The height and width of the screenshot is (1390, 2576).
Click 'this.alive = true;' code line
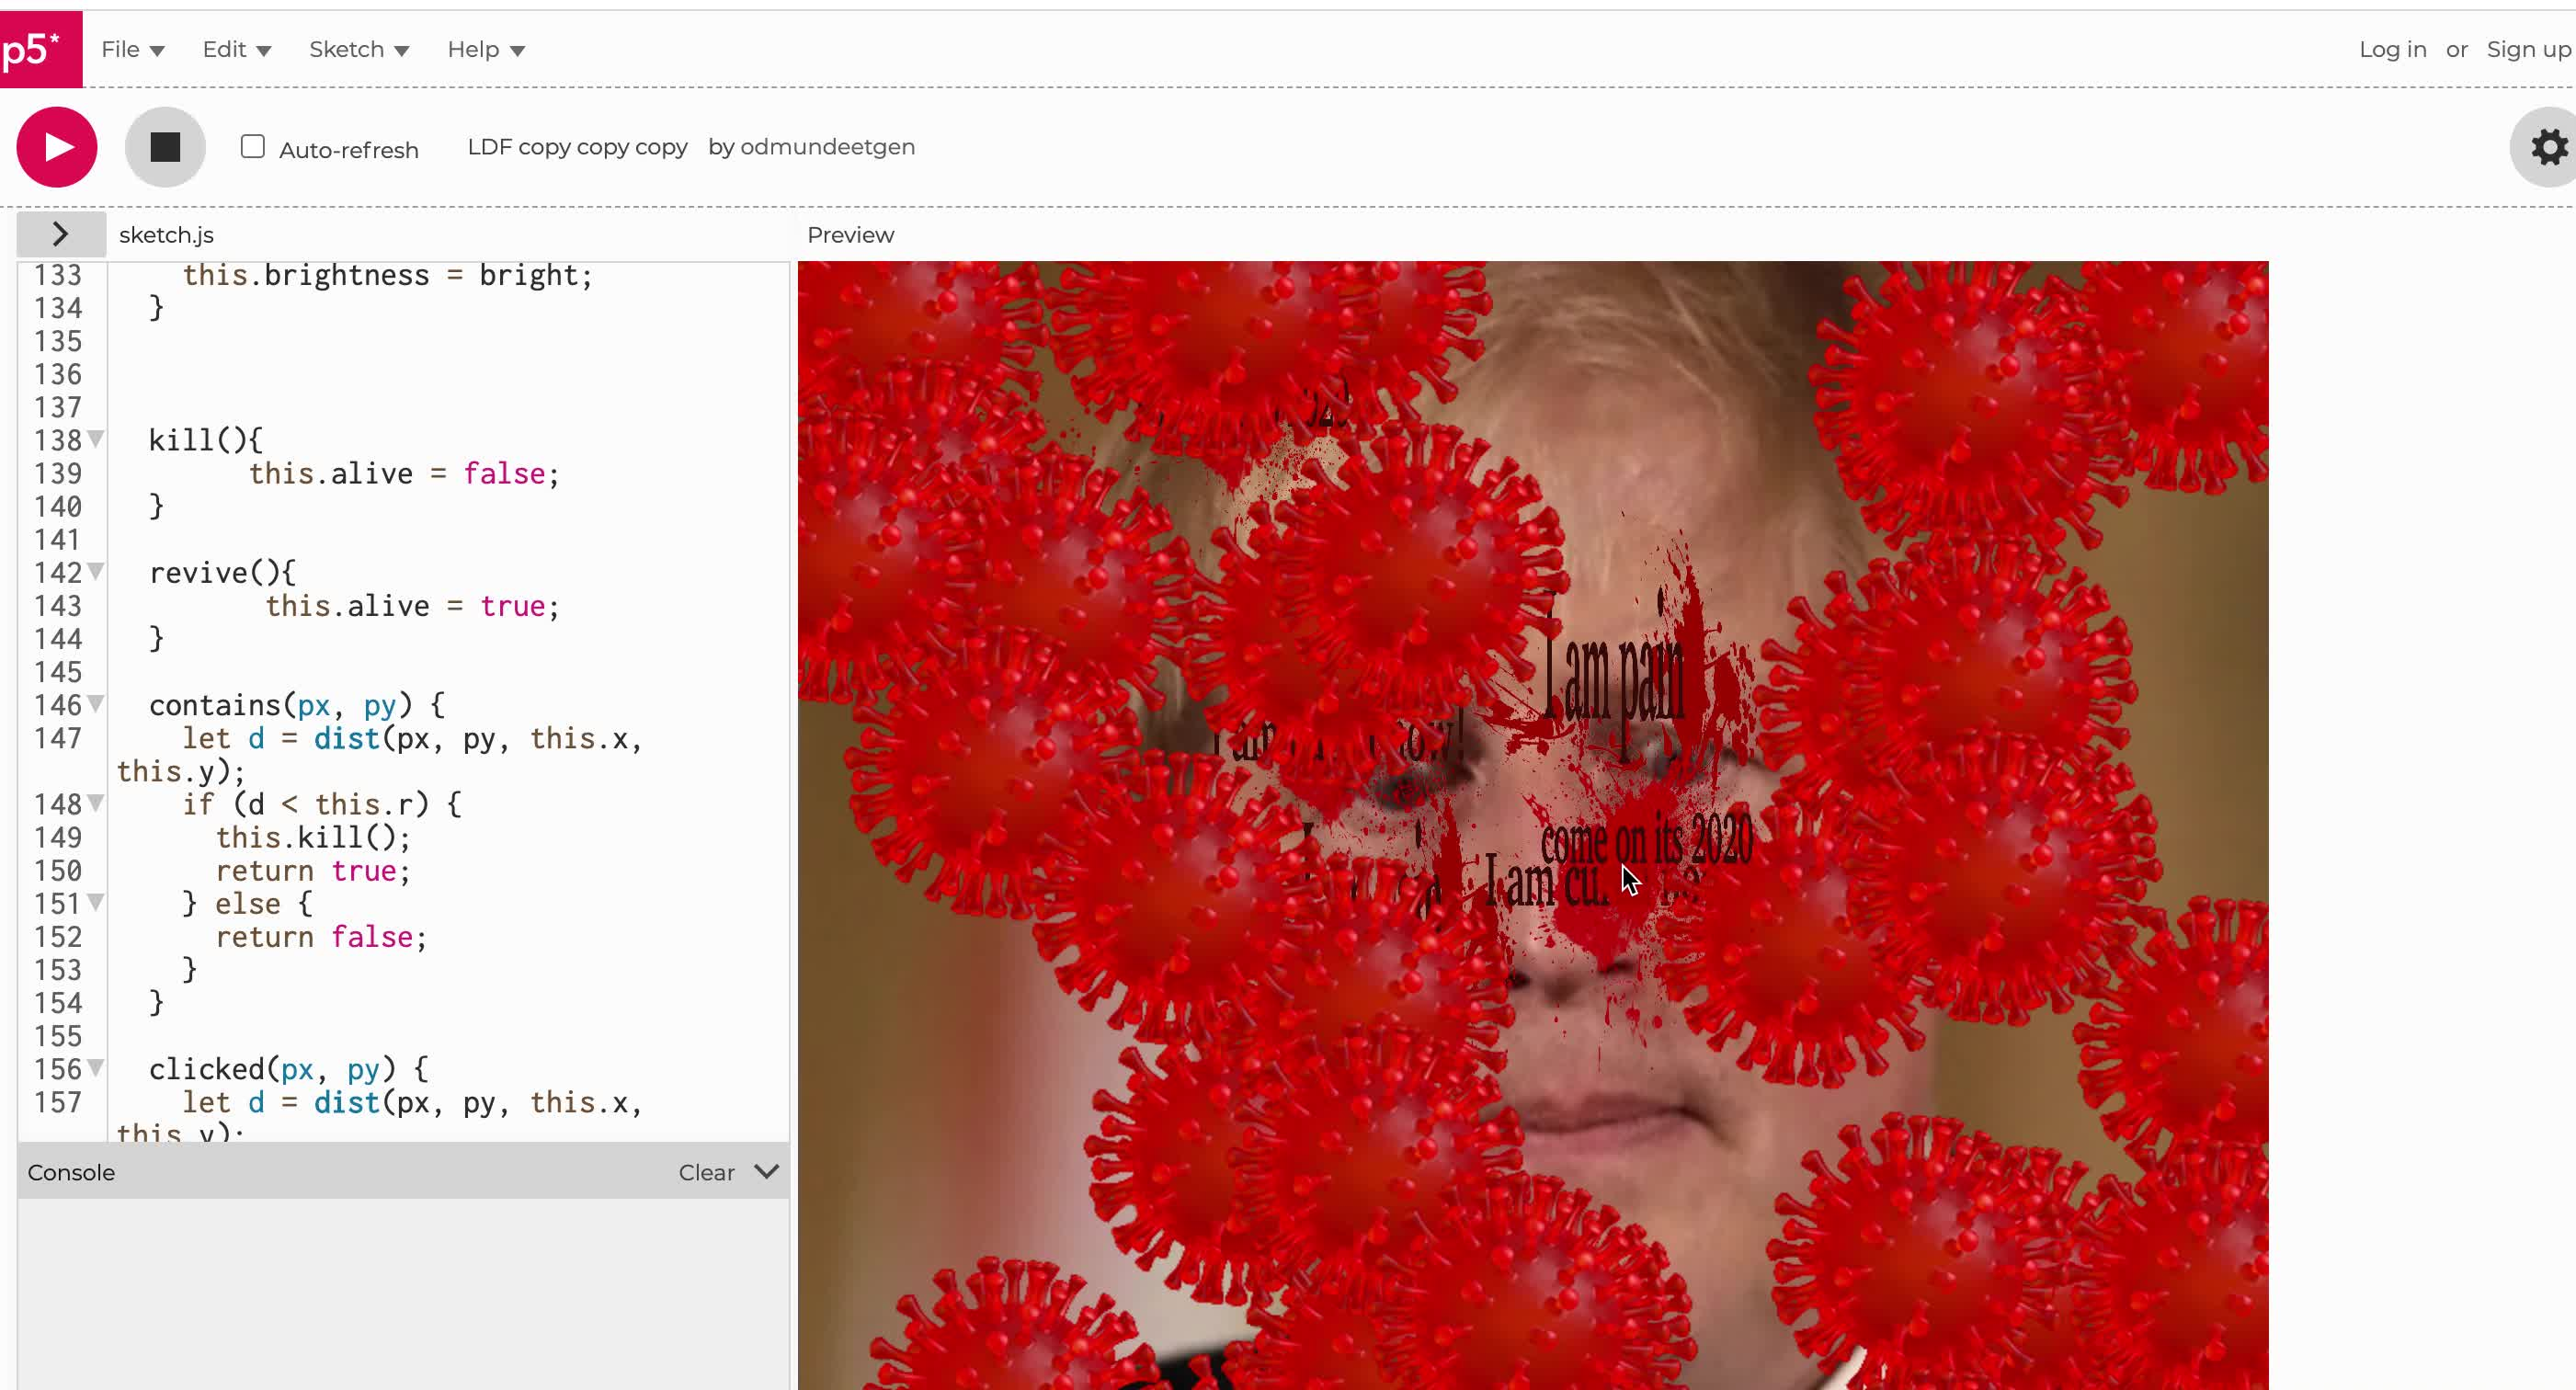[412, 606]
